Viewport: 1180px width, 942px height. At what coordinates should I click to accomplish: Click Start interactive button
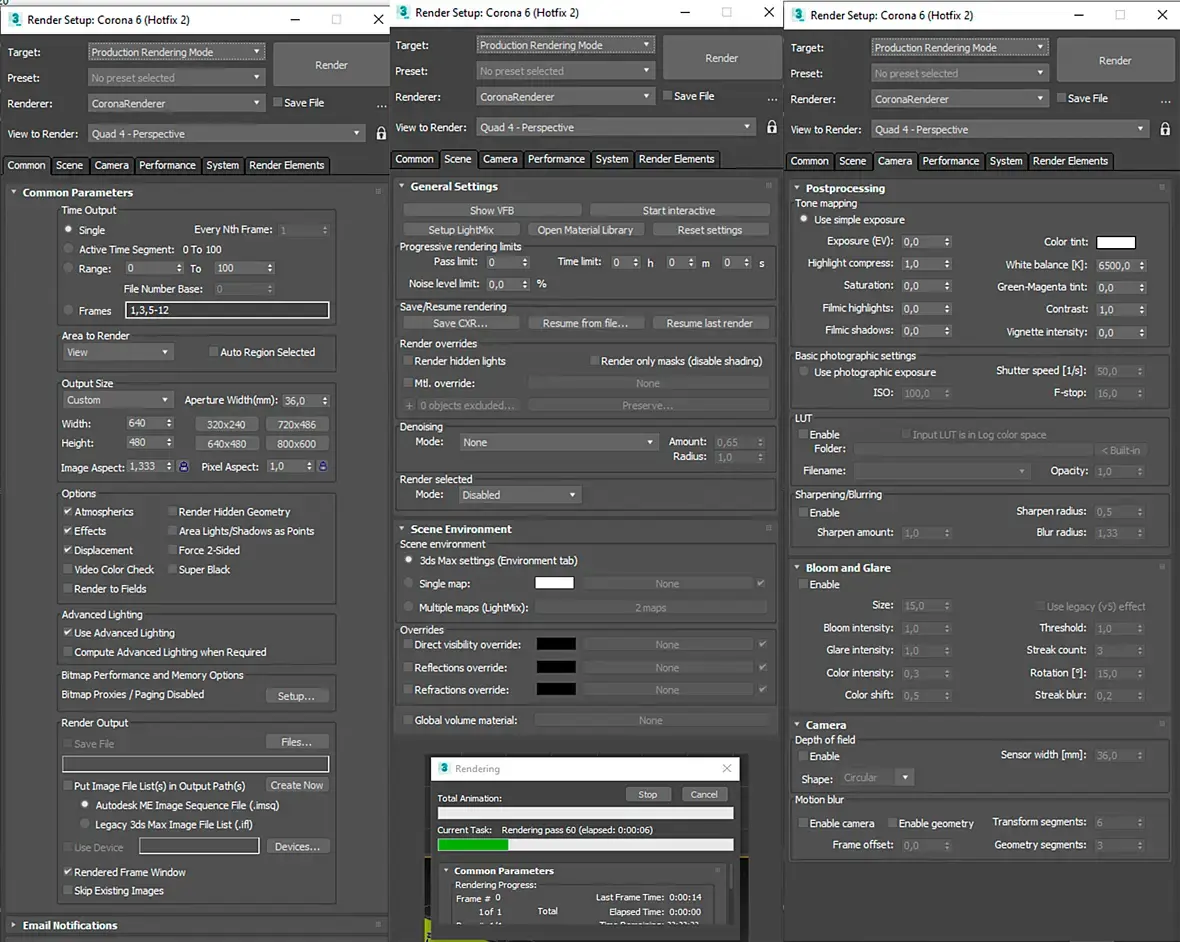tap(679, 211)
